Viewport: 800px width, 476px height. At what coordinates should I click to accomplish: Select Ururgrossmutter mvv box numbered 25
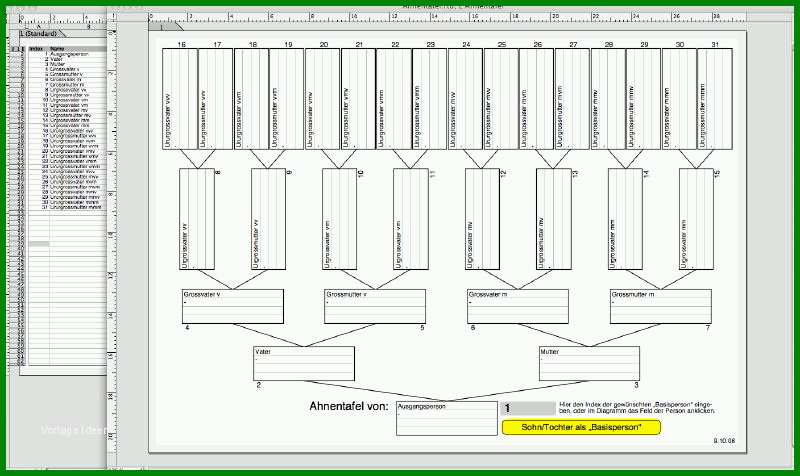point(501,99)
